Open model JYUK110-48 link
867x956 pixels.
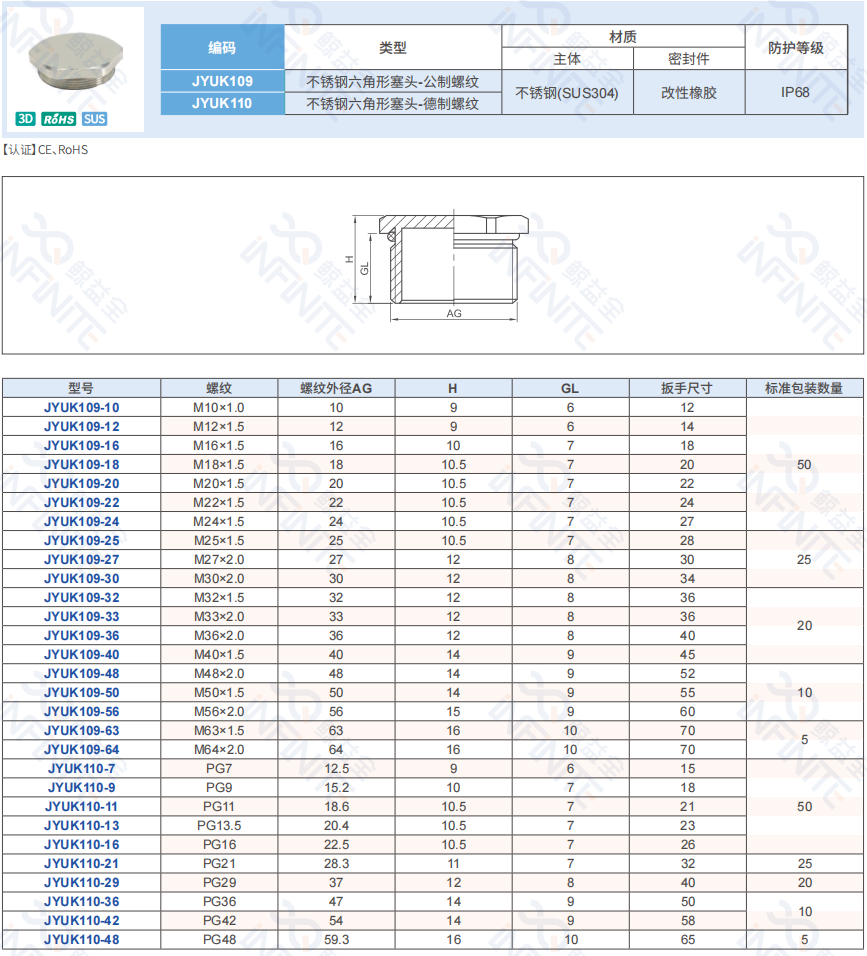(82, 940)
